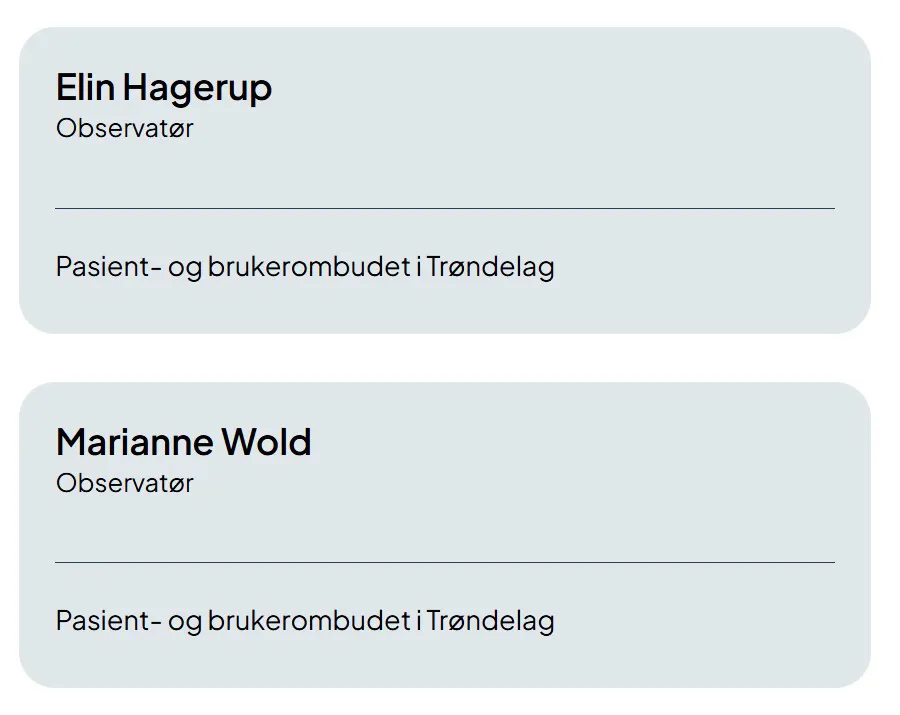This screenshot has width=900, height=715.
Task: Click the divider line in Marianne Wold's card
Action: click(445, 562)
